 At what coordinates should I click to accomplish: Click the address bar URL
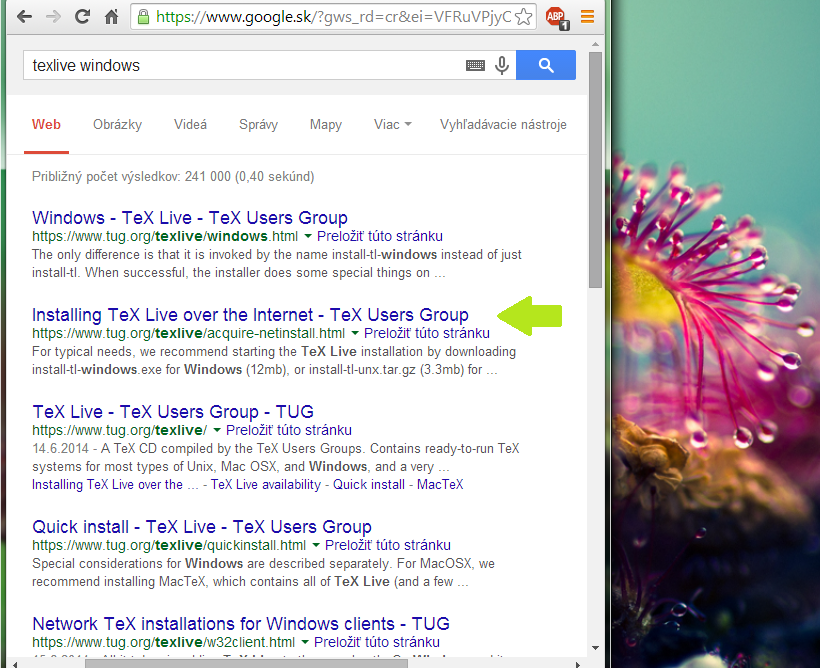pos(334,17)
